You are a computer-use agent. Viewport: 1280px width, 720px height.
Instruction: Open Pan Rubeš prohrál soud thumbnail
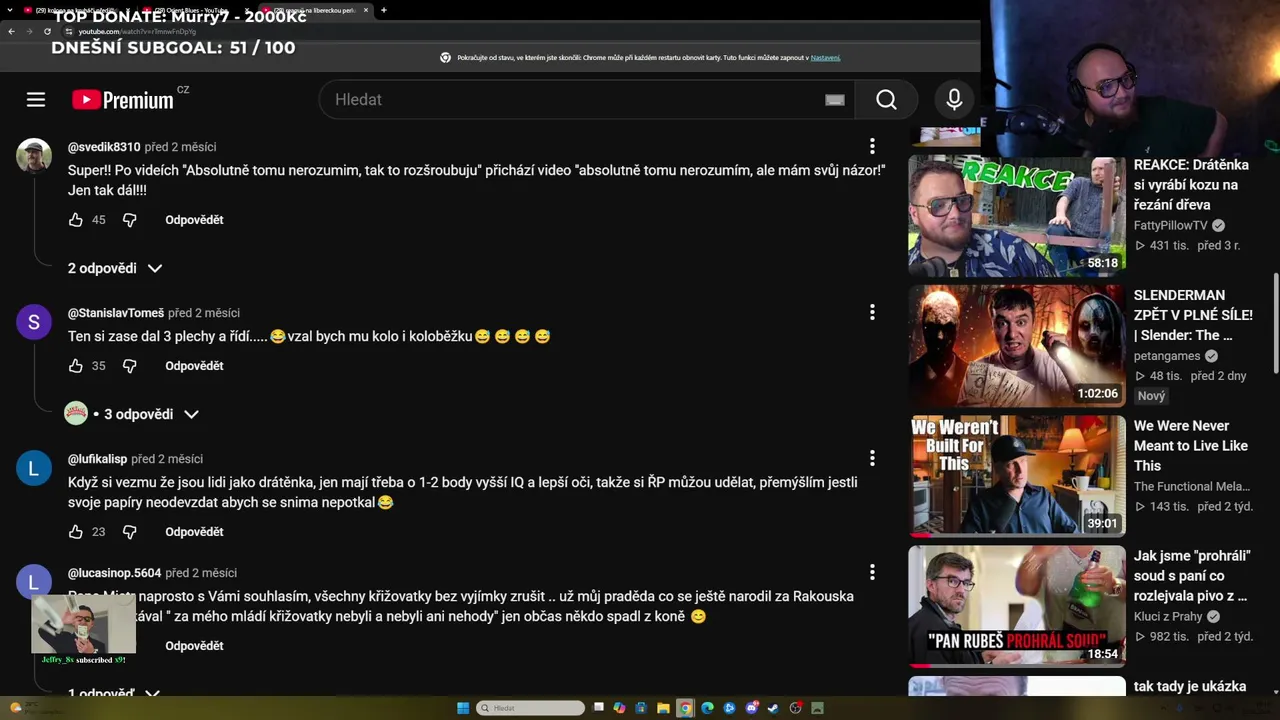1017,606
